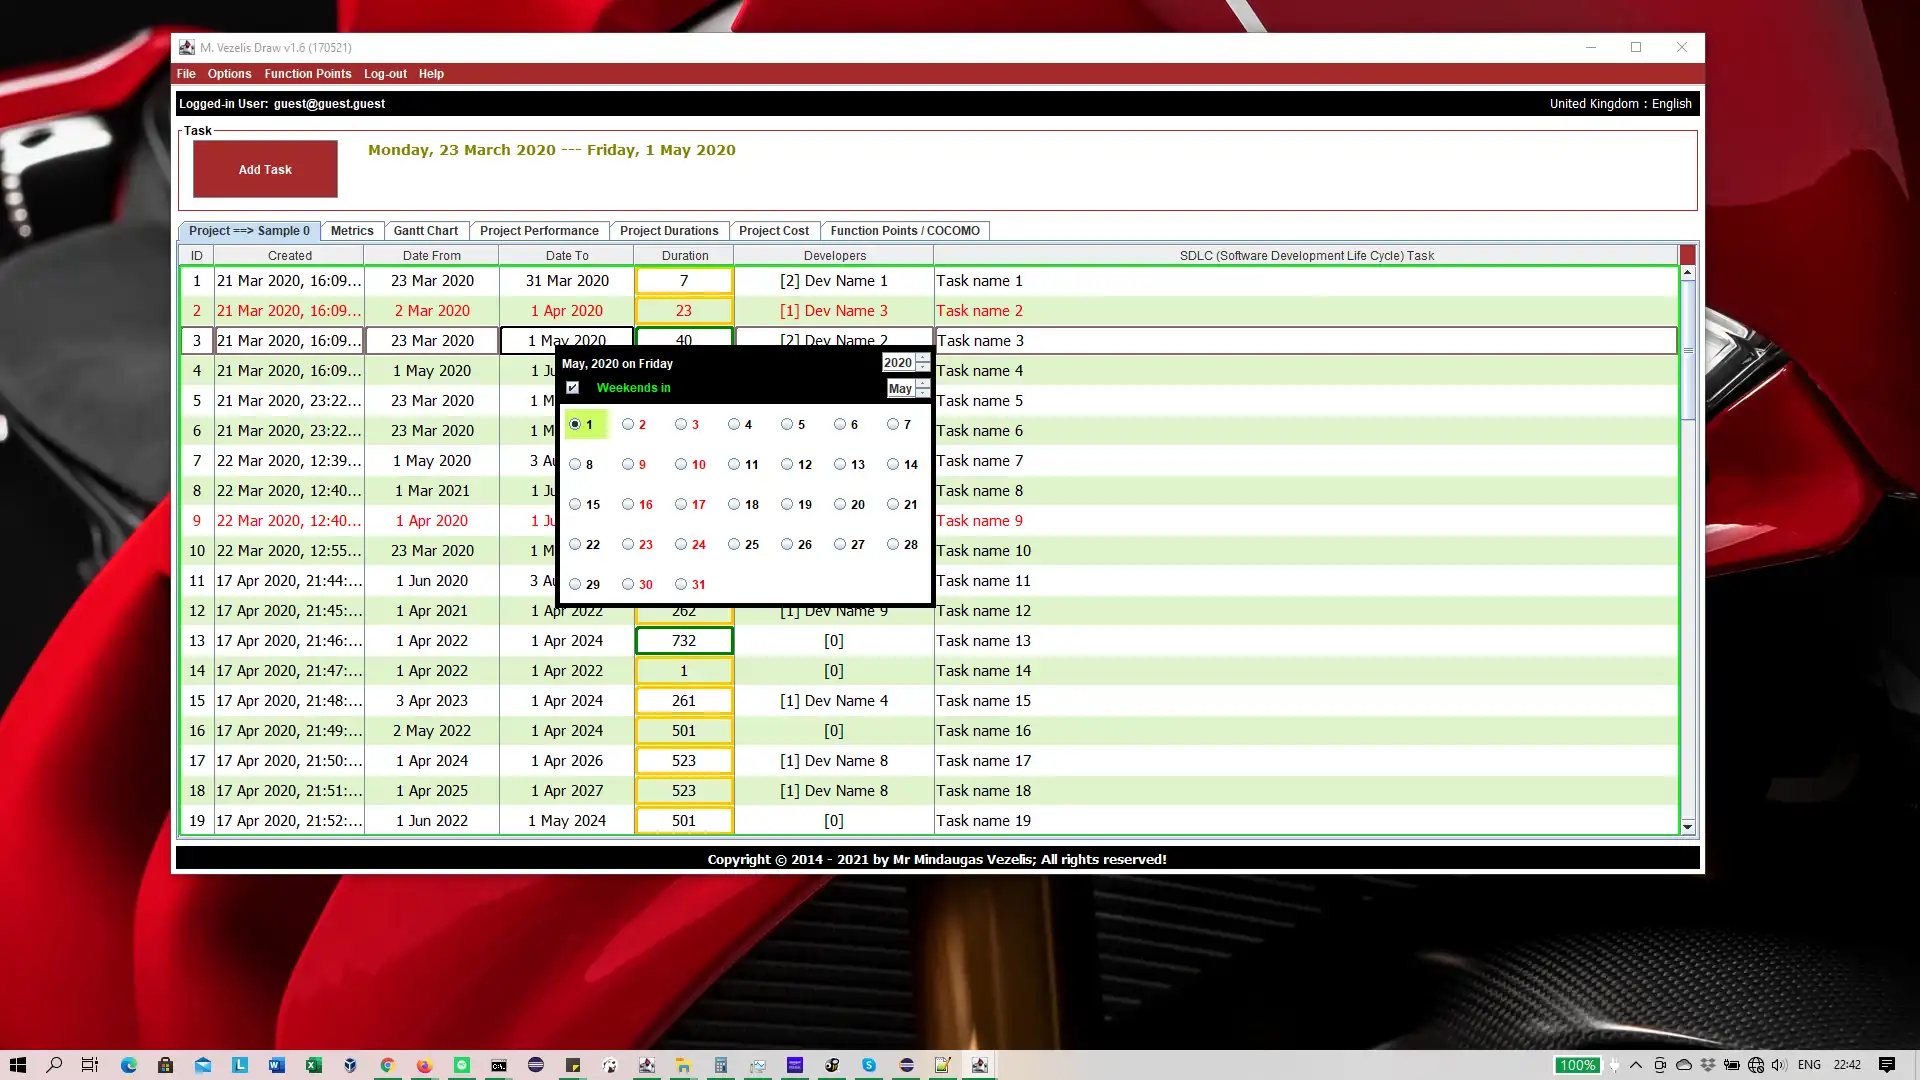1920x1080 pixels.
Task: Select day 15 radio button in calendar
Action: click(x=575, y=504)
